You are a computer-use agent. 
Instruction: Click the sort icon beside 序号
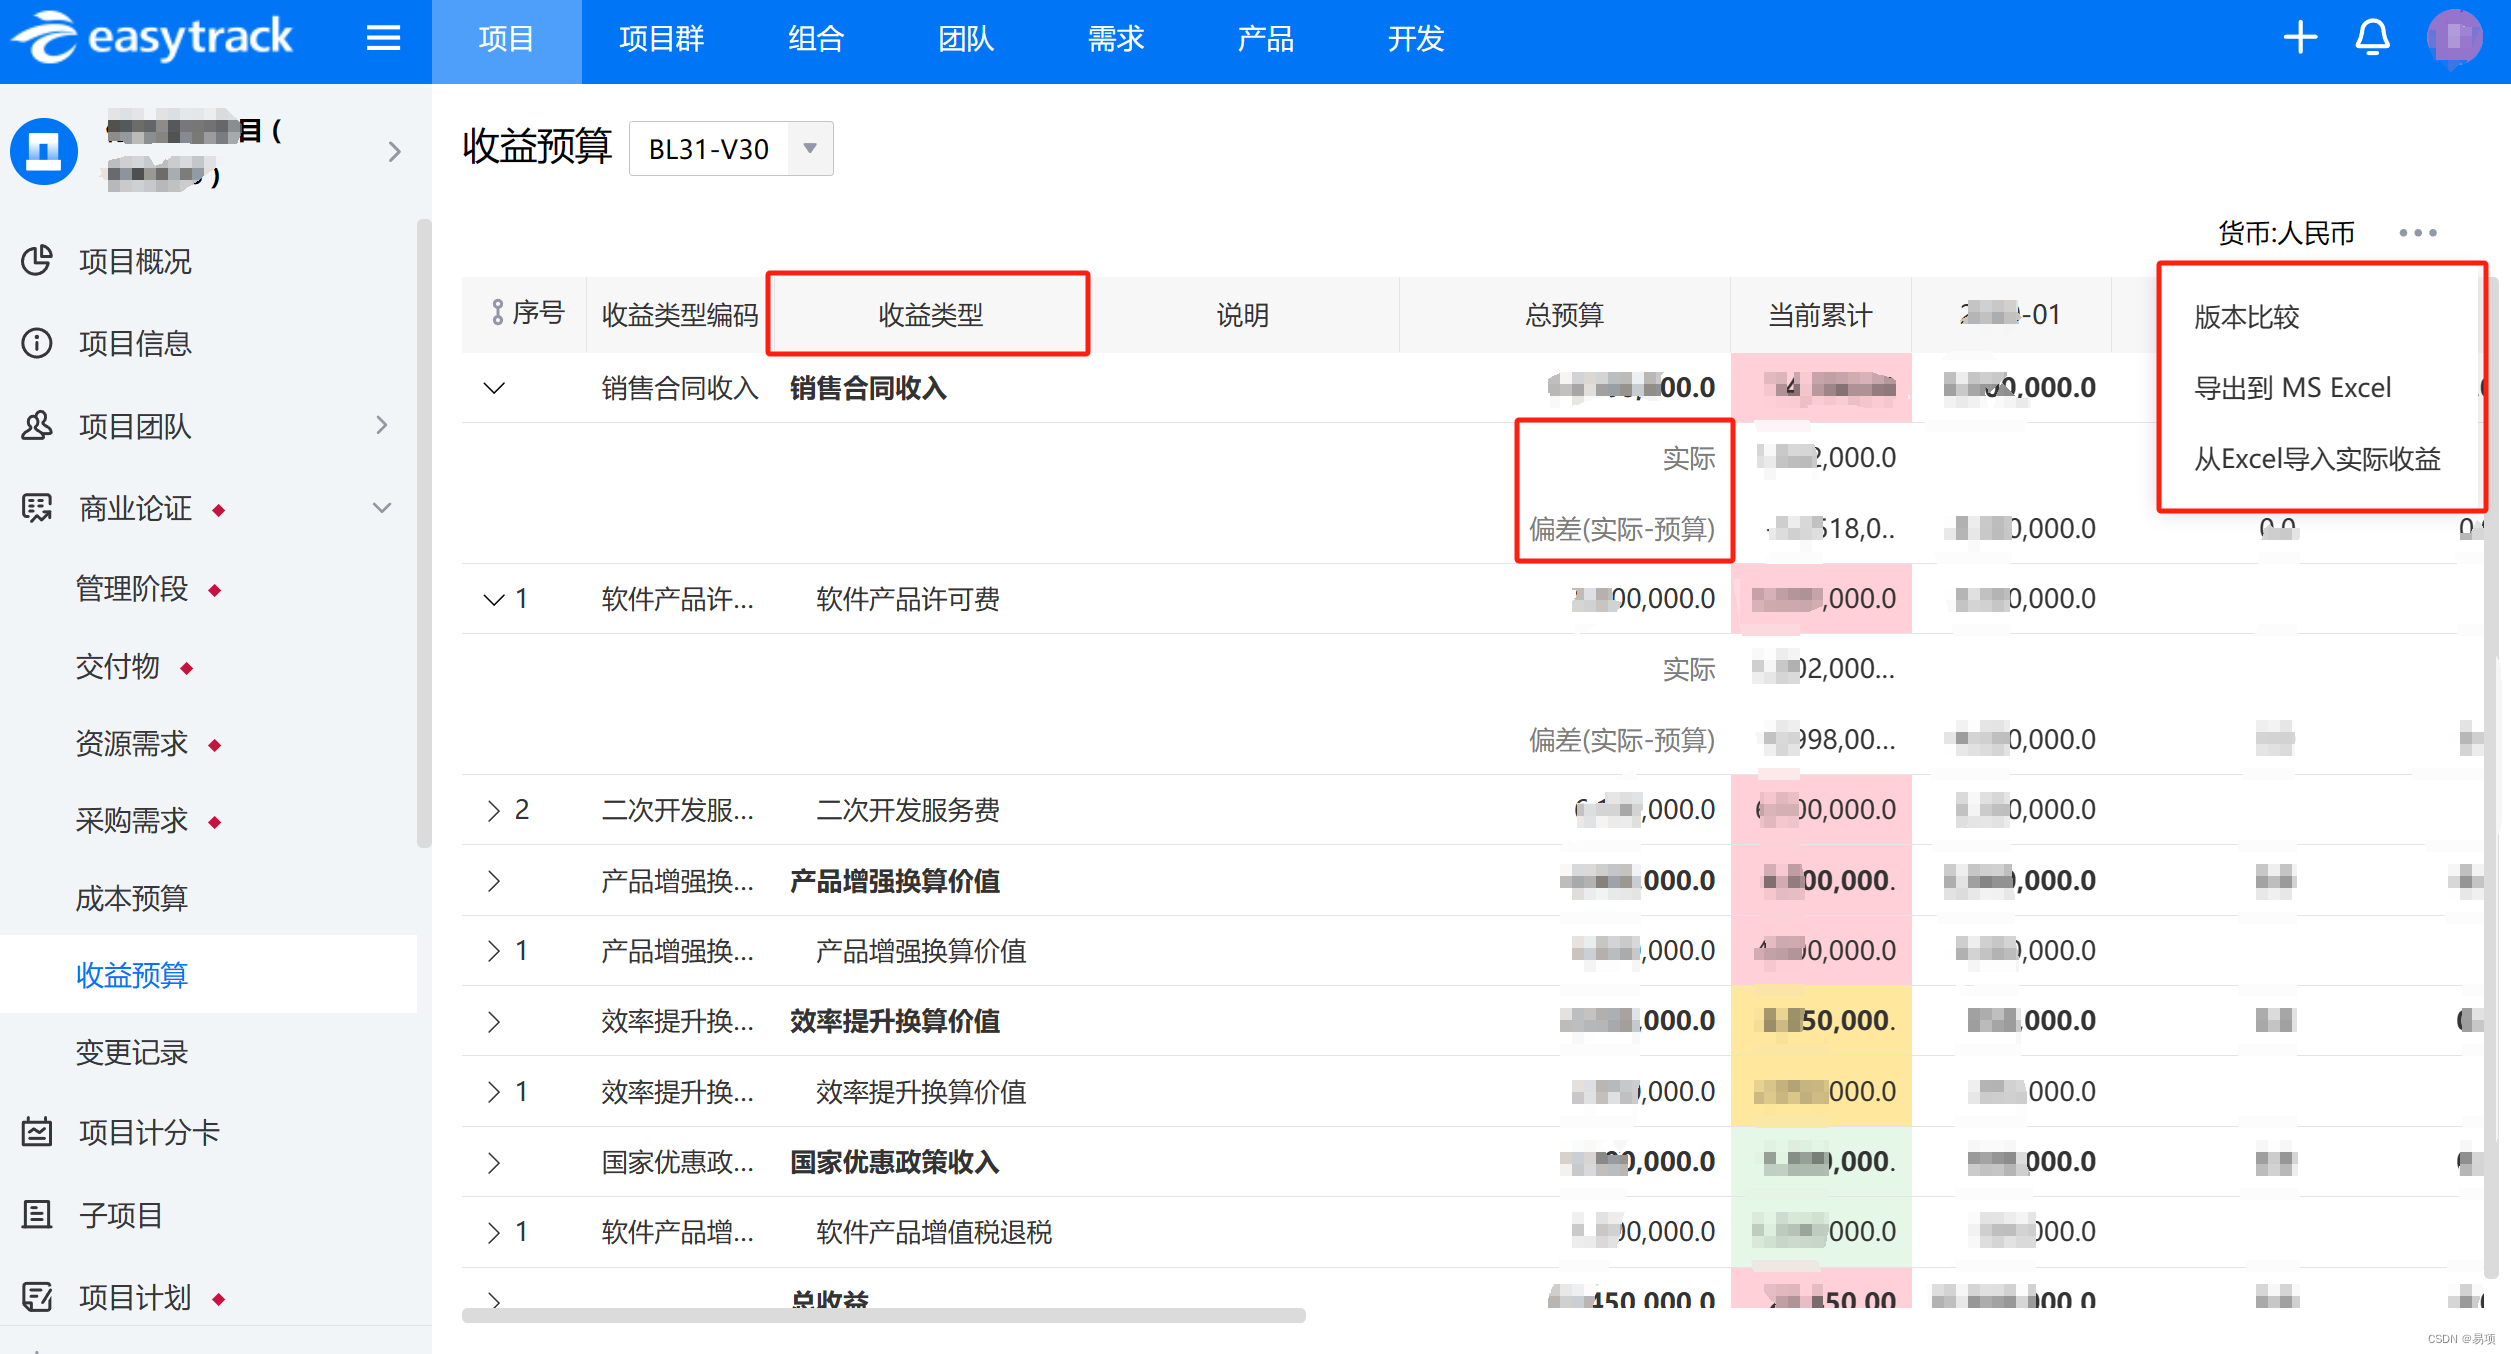(497, 313)
